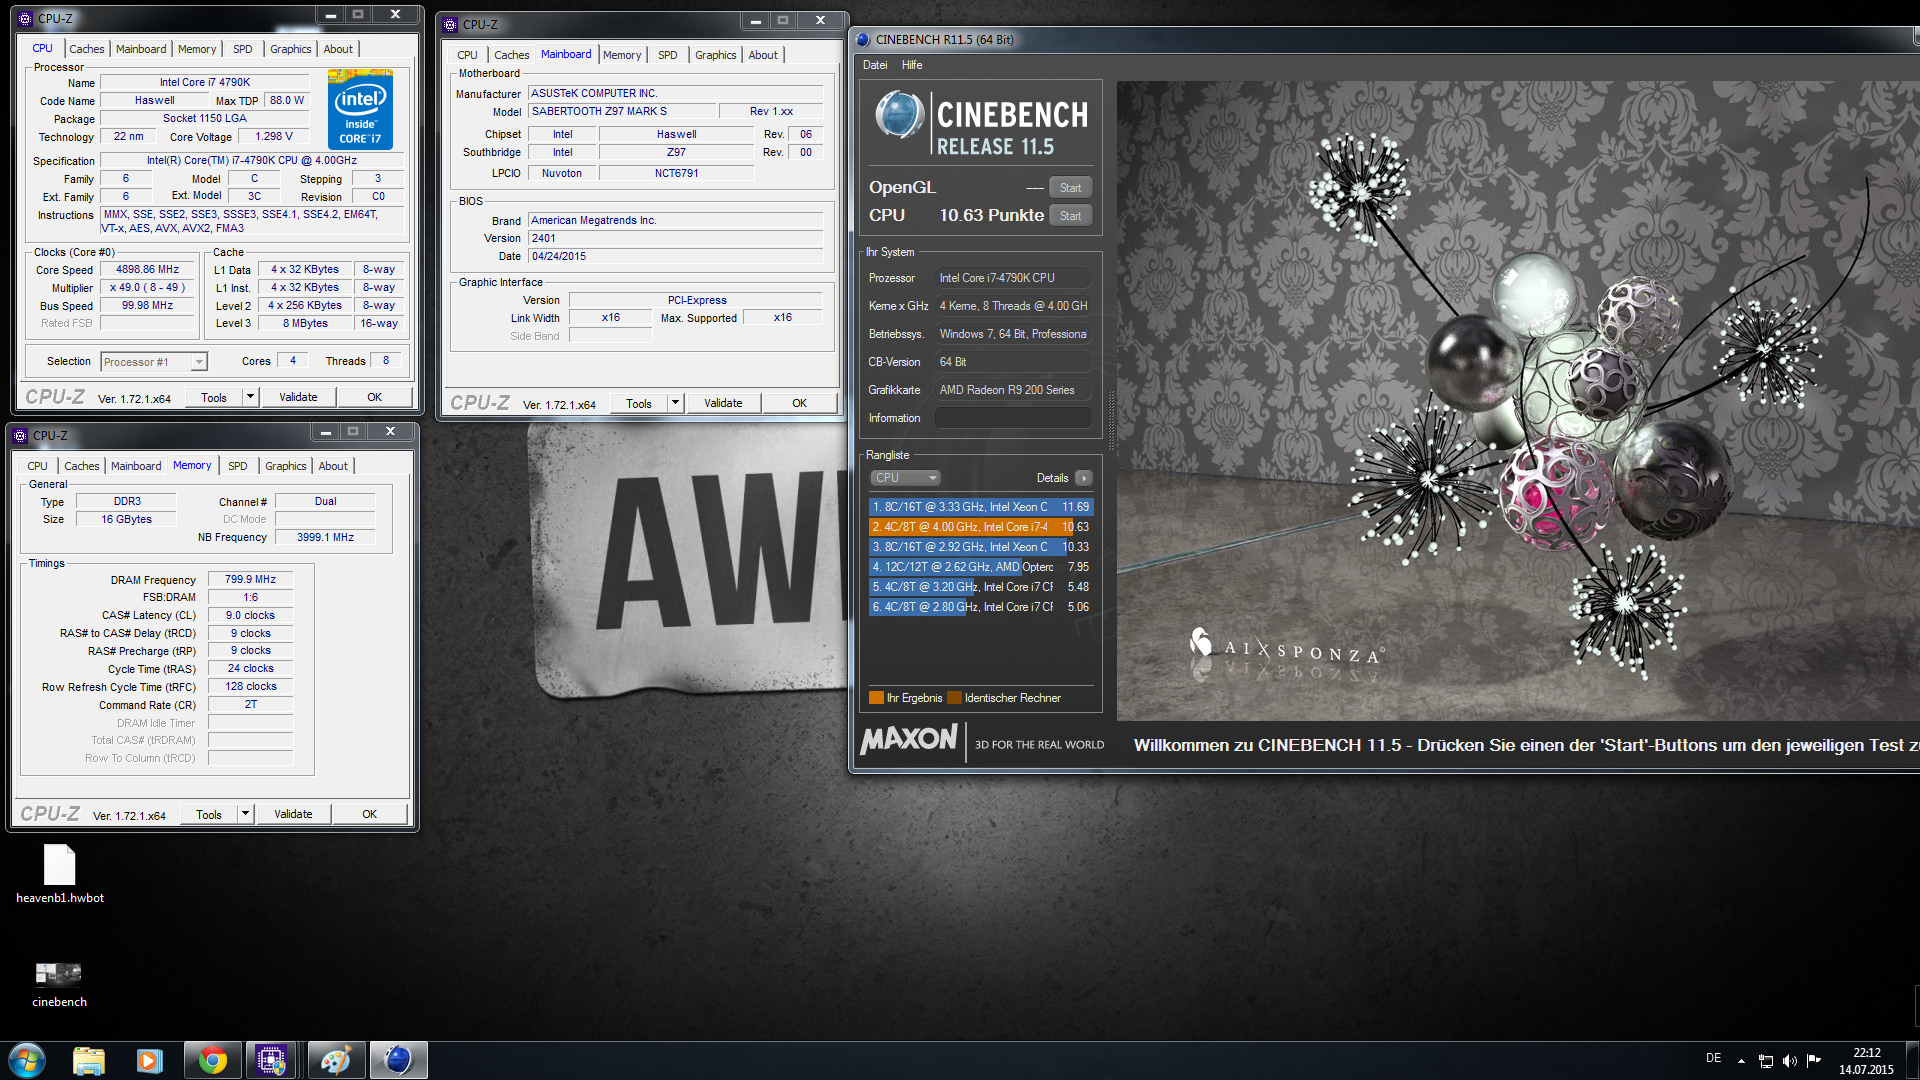
Task: Click the BIOS Version field 2401
Action: [675, 238]
